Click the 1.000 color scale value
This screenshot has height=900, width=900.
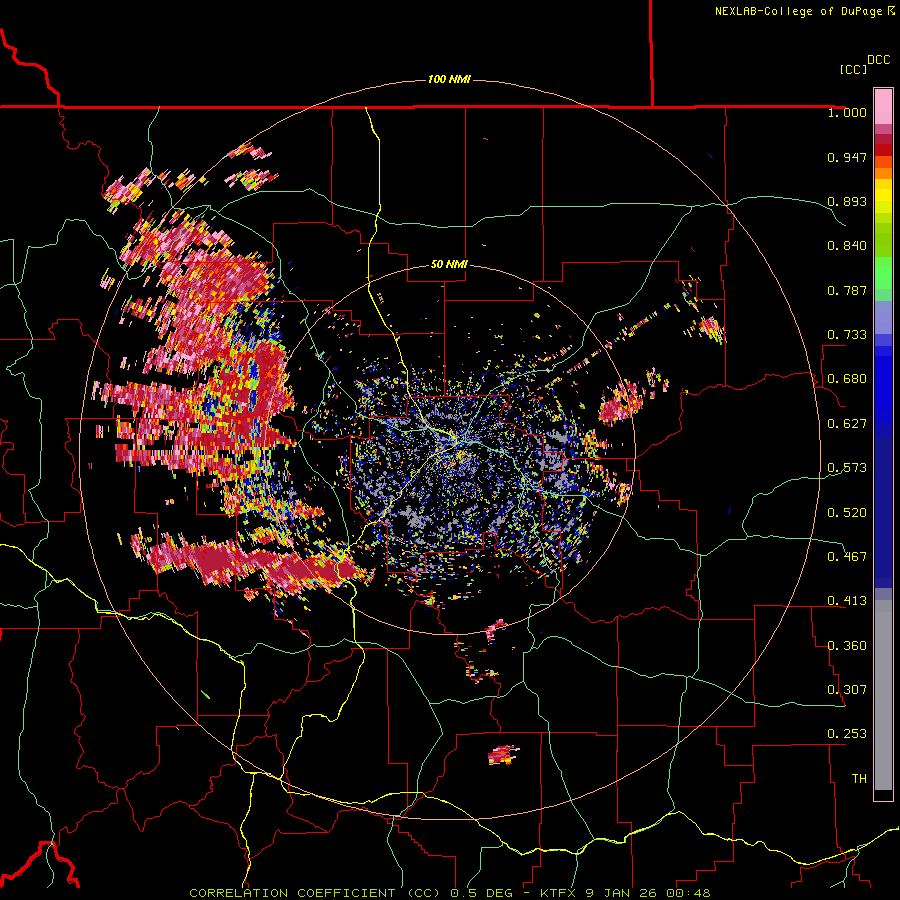[847, 112]
